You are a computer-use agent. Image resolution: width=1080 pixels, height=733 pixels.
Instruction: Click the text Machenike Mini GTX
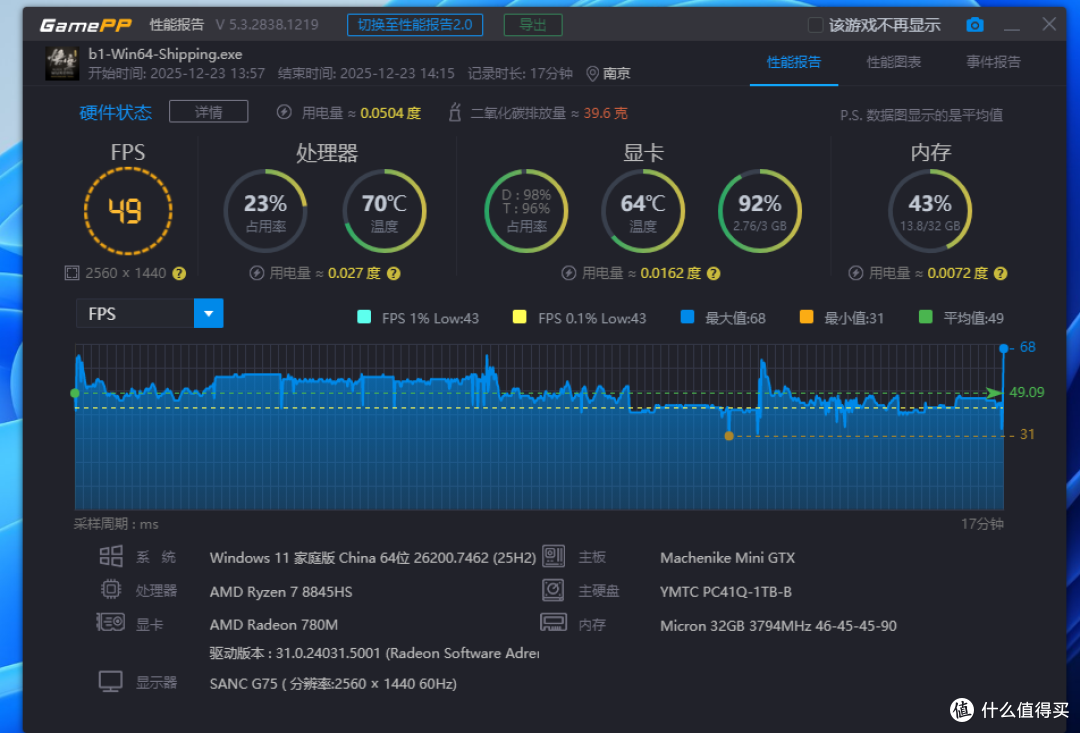(727, 558)
